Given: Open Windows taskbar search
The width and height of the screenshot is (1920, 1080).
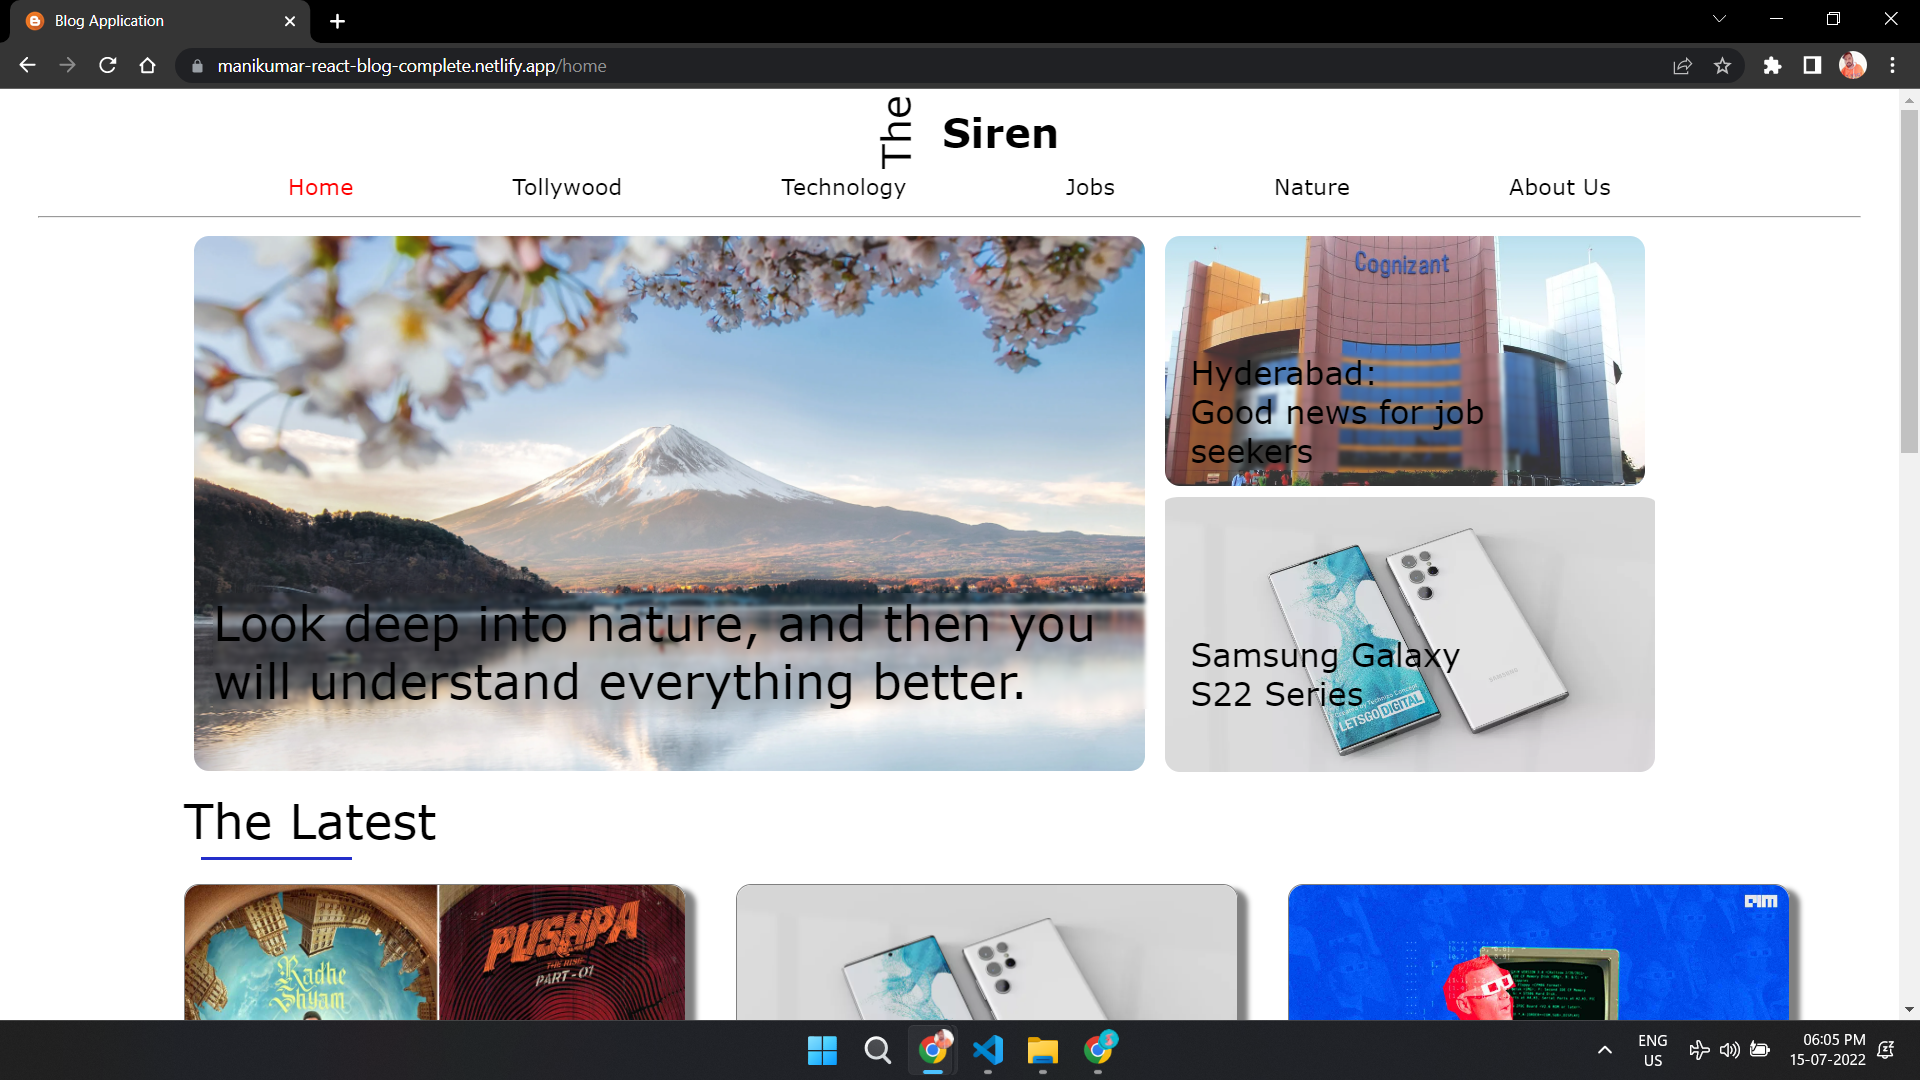Looking at the screenshot, I should pyautogui.click(x=877, y=1050).
